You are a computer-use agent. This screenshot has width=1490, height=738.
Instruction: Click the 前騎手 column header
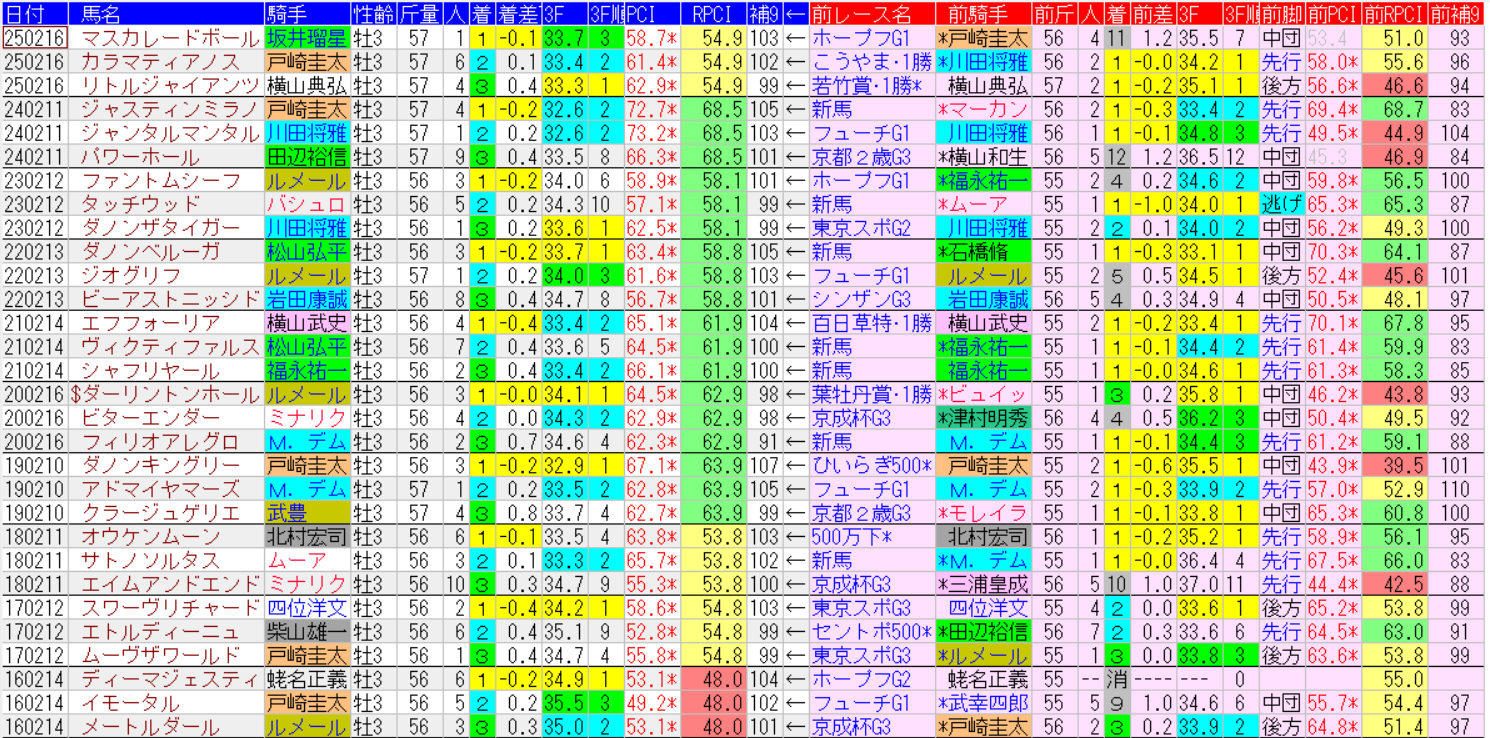tap(983, 14)
